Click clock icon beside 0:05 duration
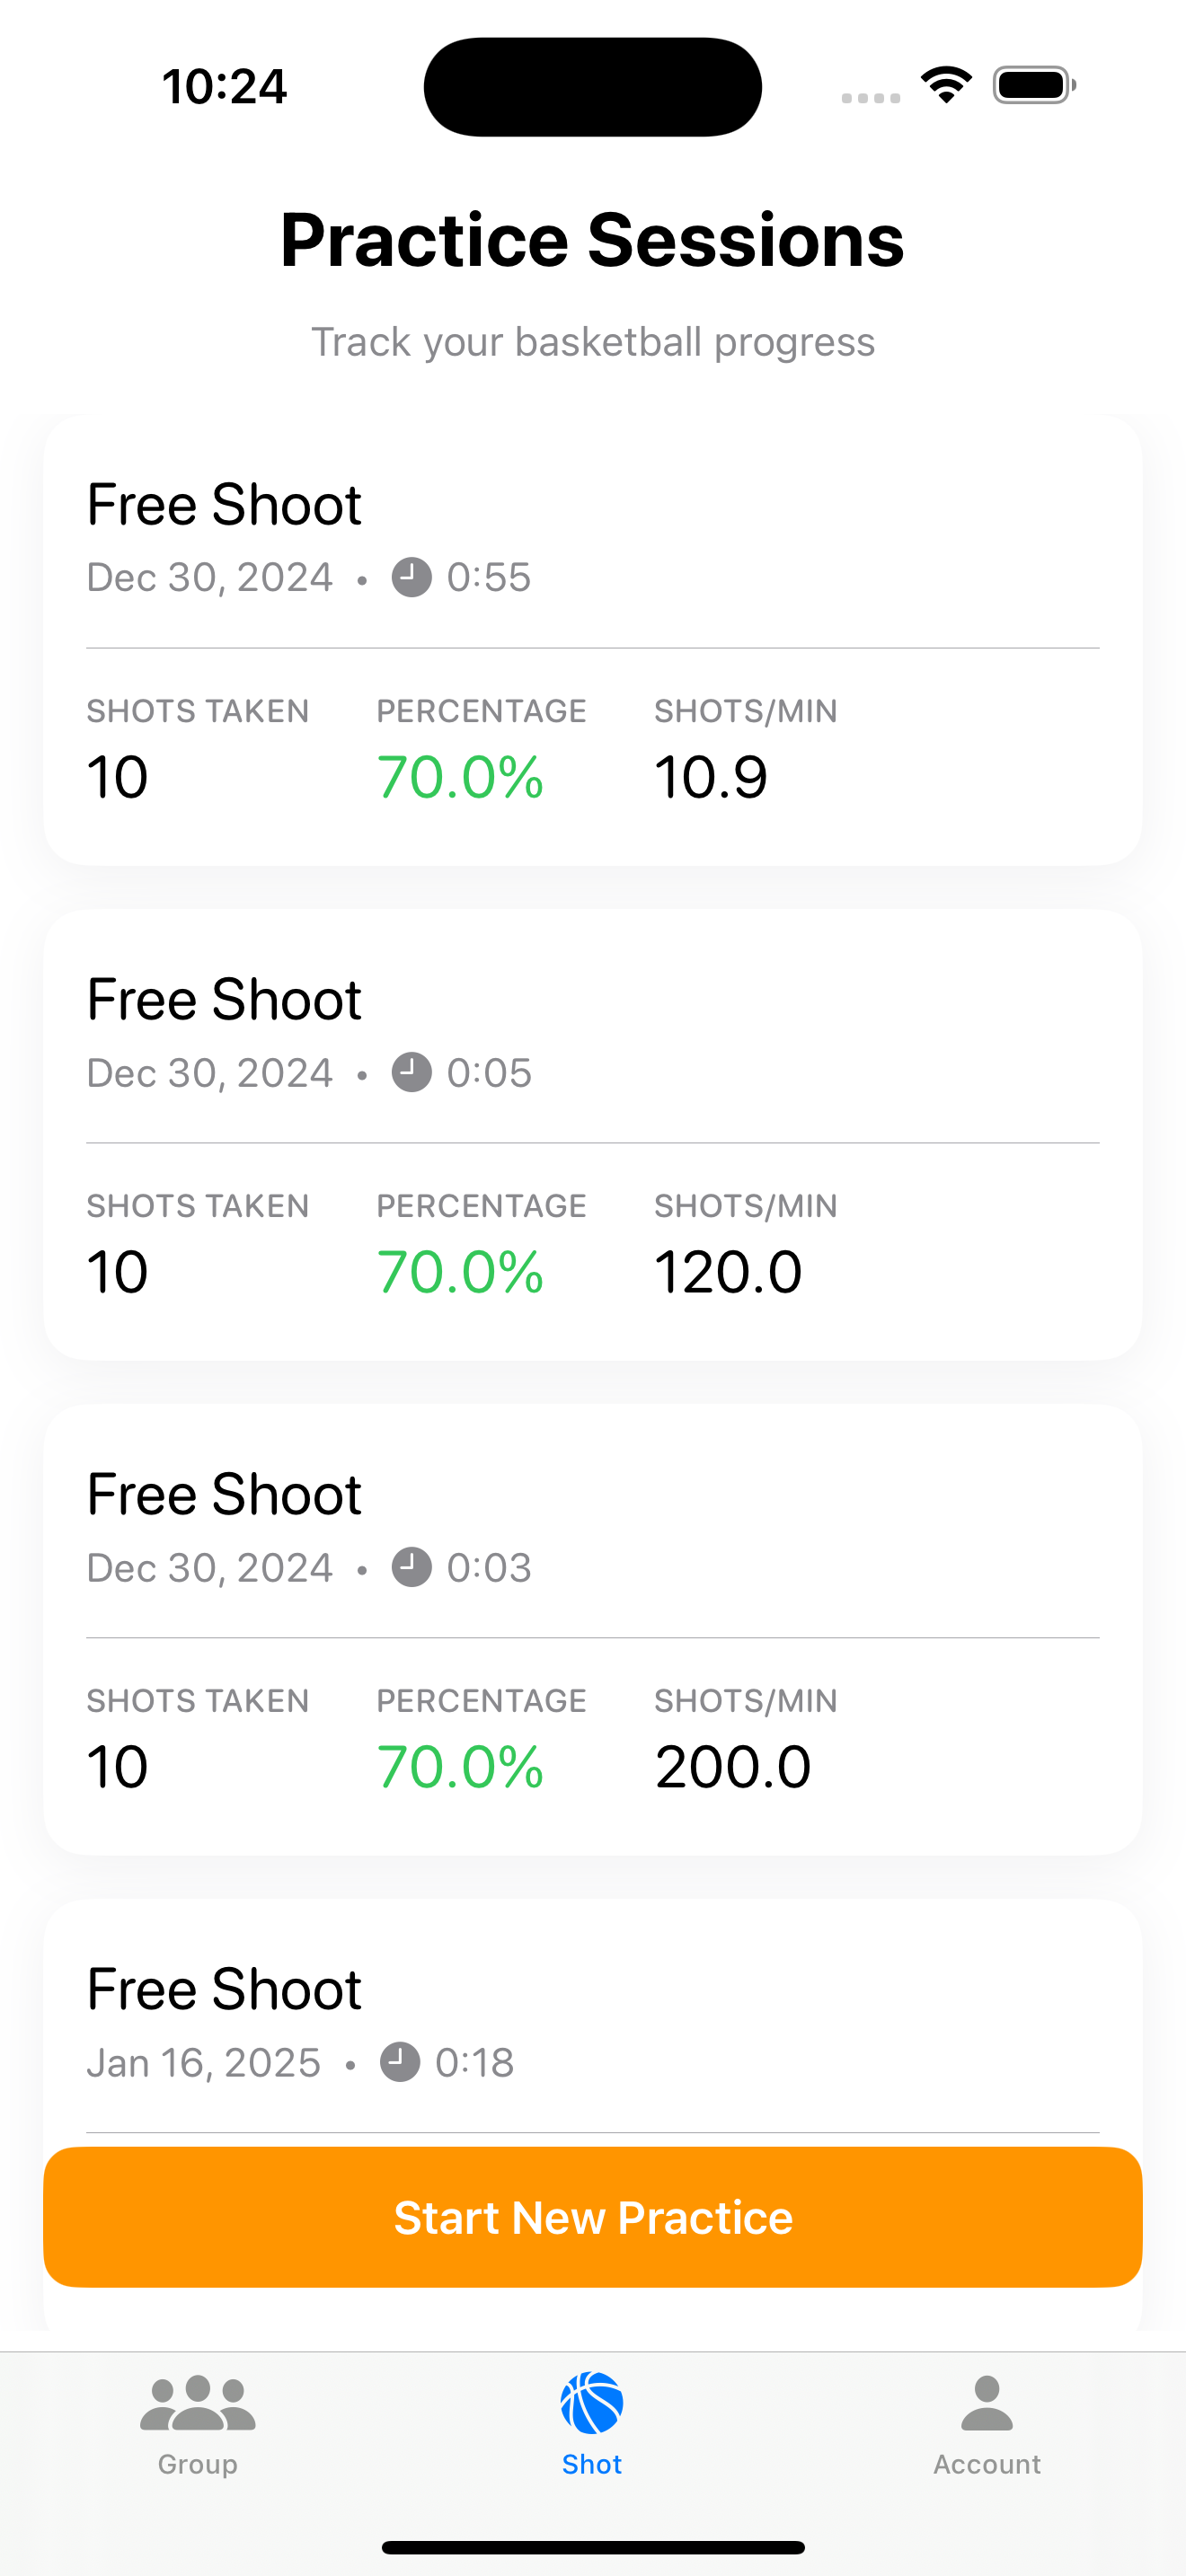The height and width of the screenshot is (2576, 1186). point(411,1072)
